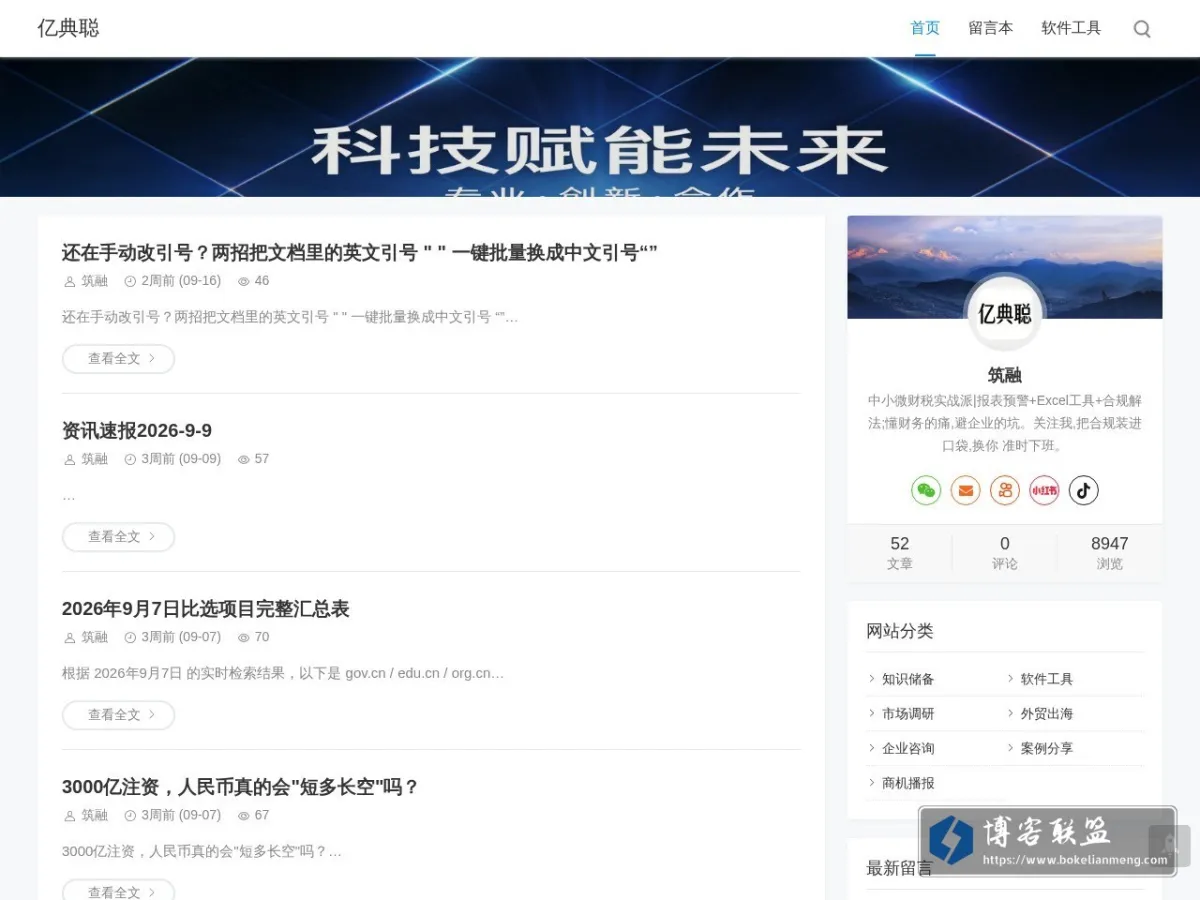Click 查看全文 under 资讯速报2026-9-9
The image size is (1200, 900).
point(118,537)
